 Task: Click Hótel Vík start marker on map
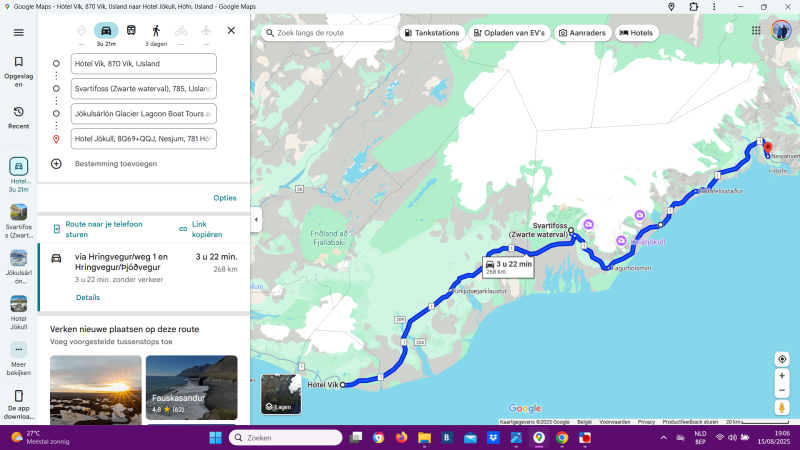343,385
